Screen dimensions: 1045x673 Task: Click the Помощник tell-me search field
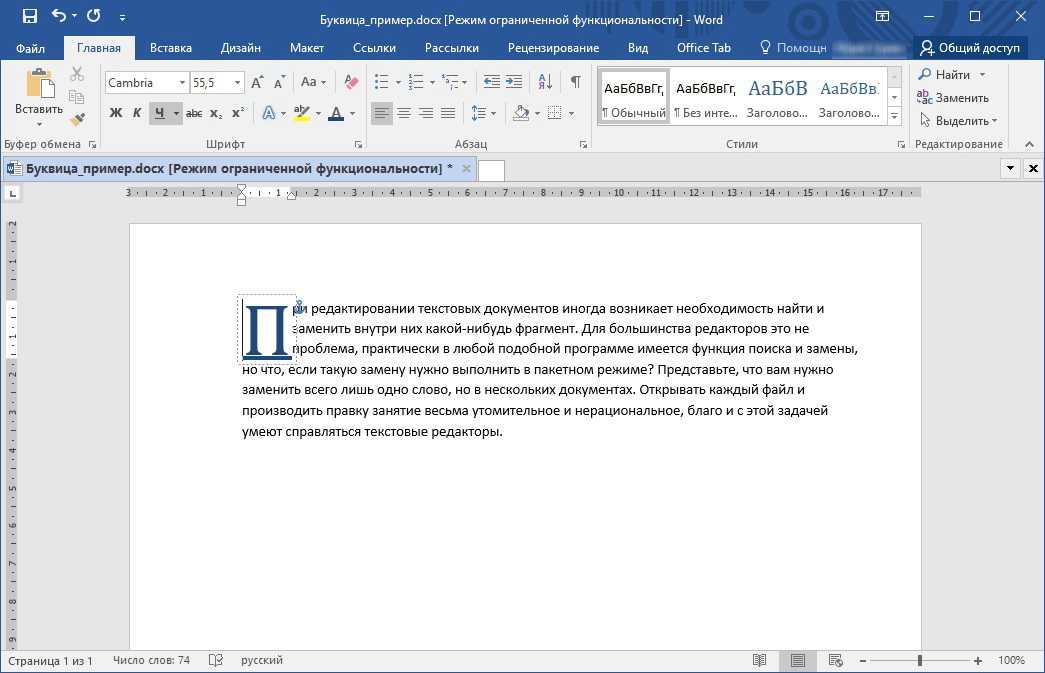click(794, 48)
